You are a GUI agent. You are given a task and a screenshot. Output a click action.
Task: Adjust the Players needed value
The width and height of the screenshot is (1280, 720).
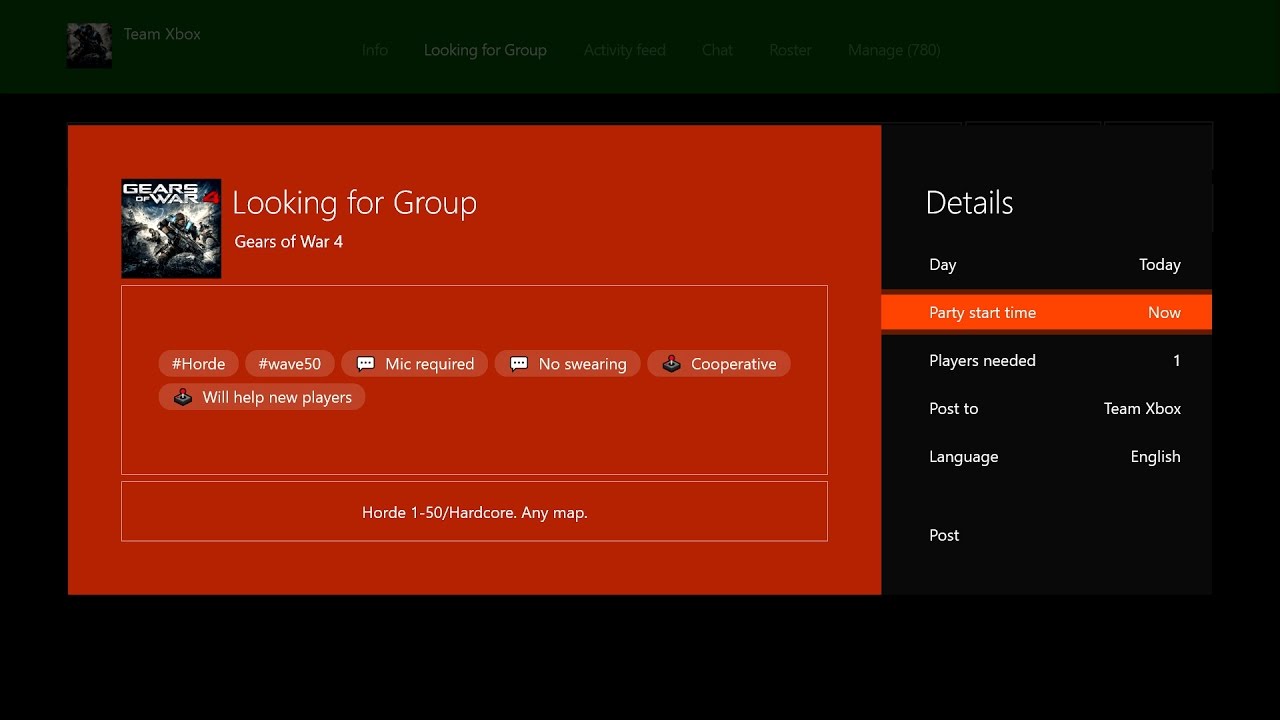[1046, 361]
